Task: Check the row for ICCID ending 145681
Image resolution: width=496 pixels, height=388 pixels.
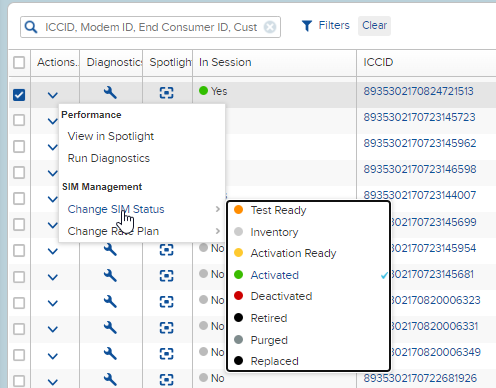Action: point(19,277)
